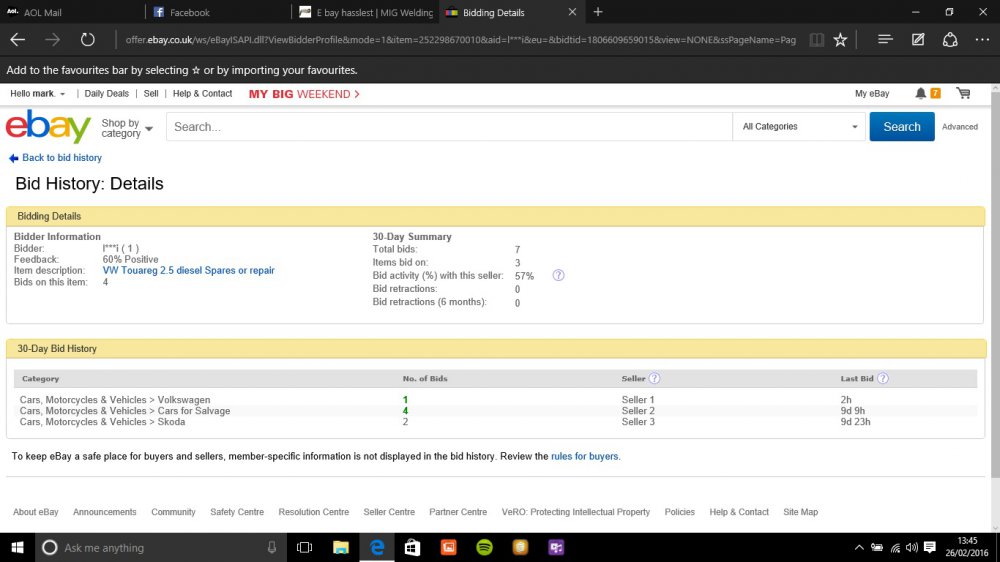This screenshot has width=1000, height=562.
Task: Click the Sell link in header
Action: 151,93
